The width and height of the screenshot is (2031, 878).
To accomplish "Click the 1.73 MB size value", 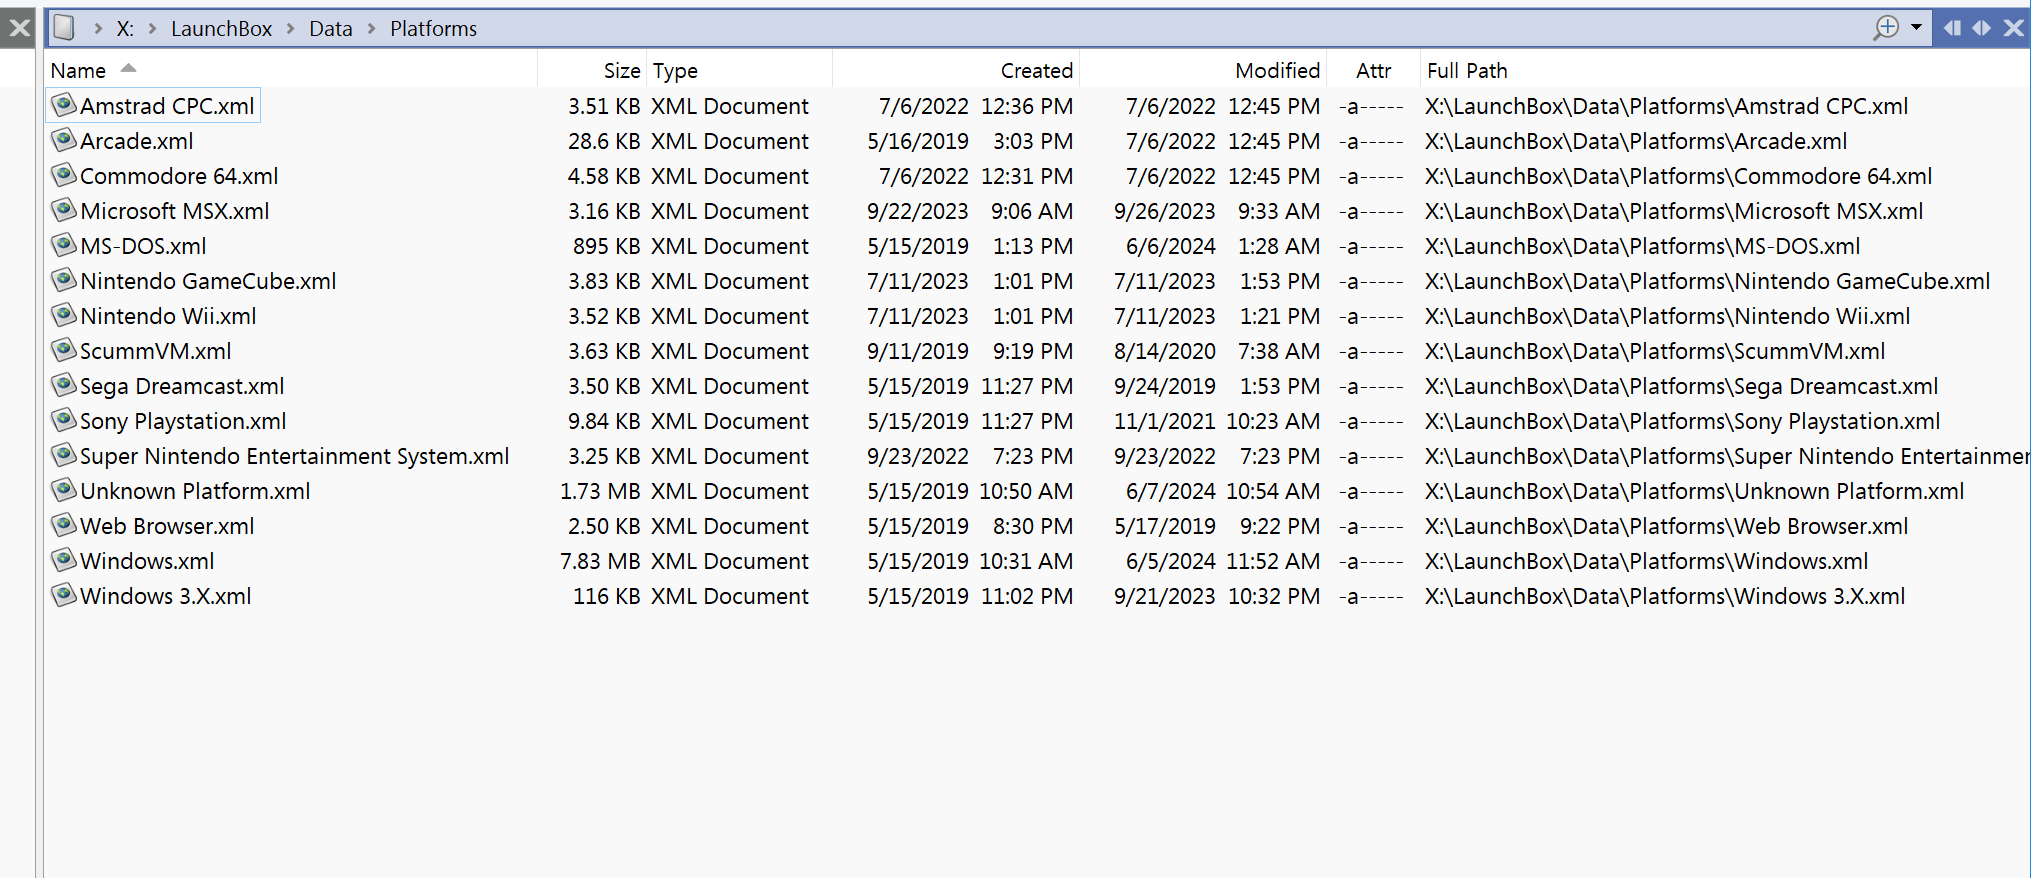I will pos(600,491).
